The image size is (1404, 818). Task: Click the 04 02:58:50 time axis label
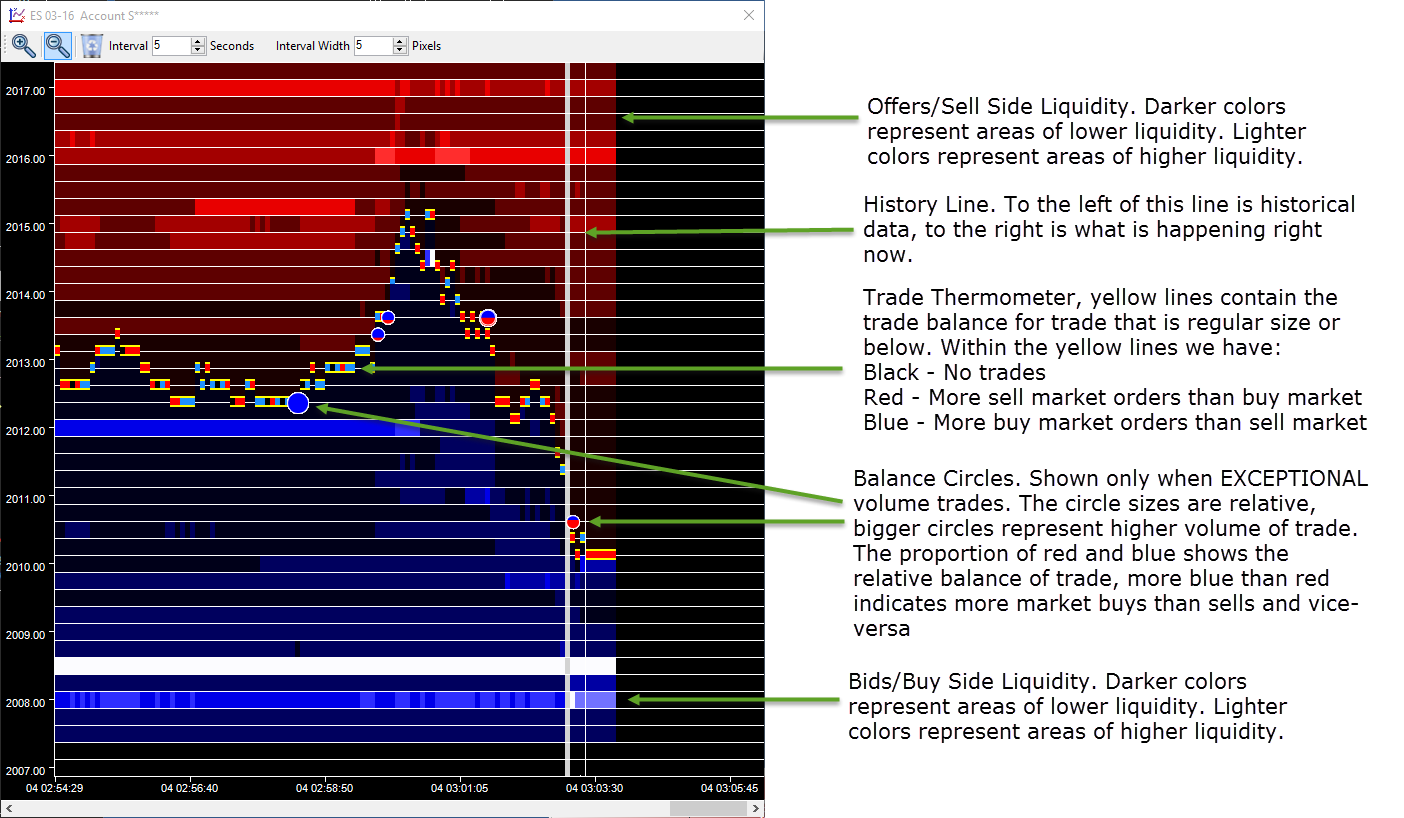pos(324,788)
